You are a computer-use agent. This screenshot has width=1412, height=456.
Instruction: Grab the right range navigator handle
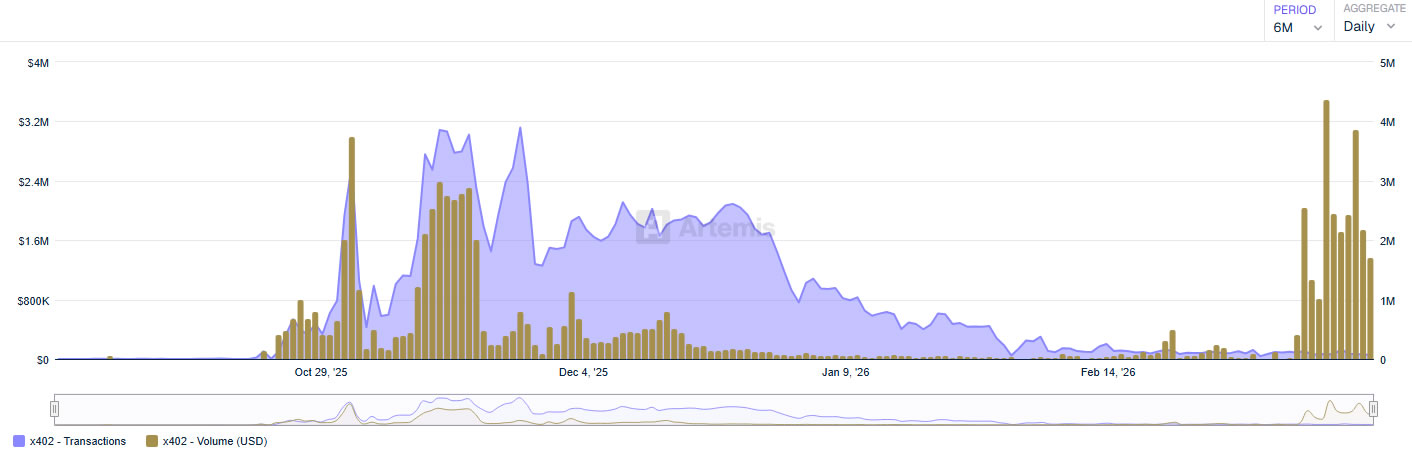1374,408
